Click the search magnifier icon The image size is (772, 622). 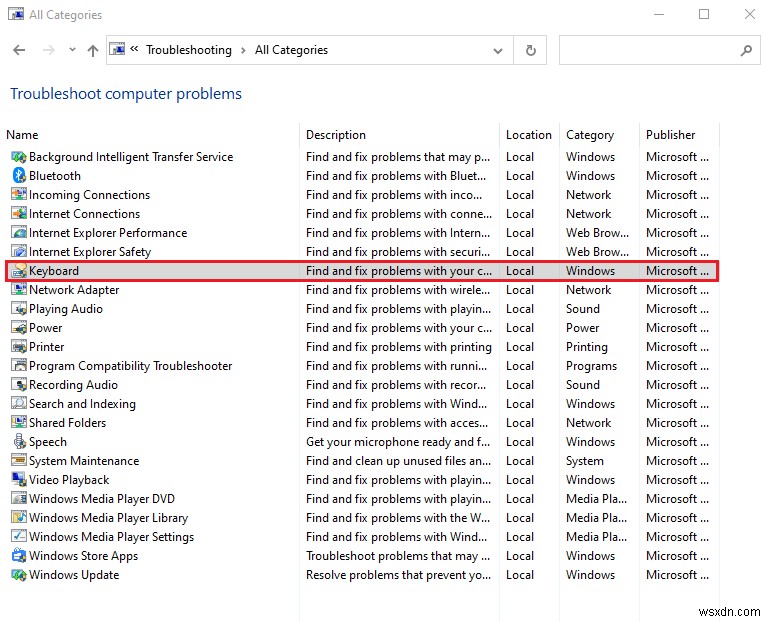[746, 50]
